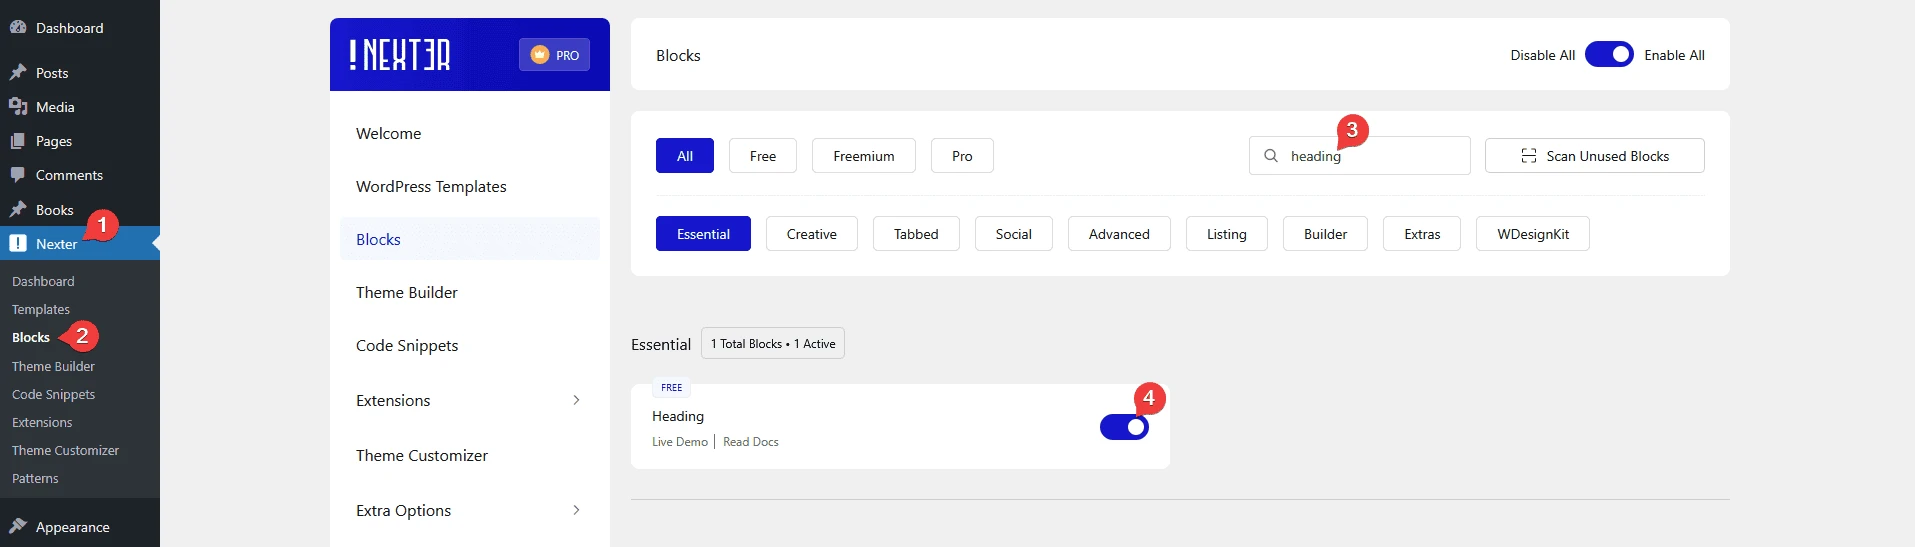The height and width of the screenshot is (547, 1915).
Task: Click the Essential section heading text
Action: 661,344
